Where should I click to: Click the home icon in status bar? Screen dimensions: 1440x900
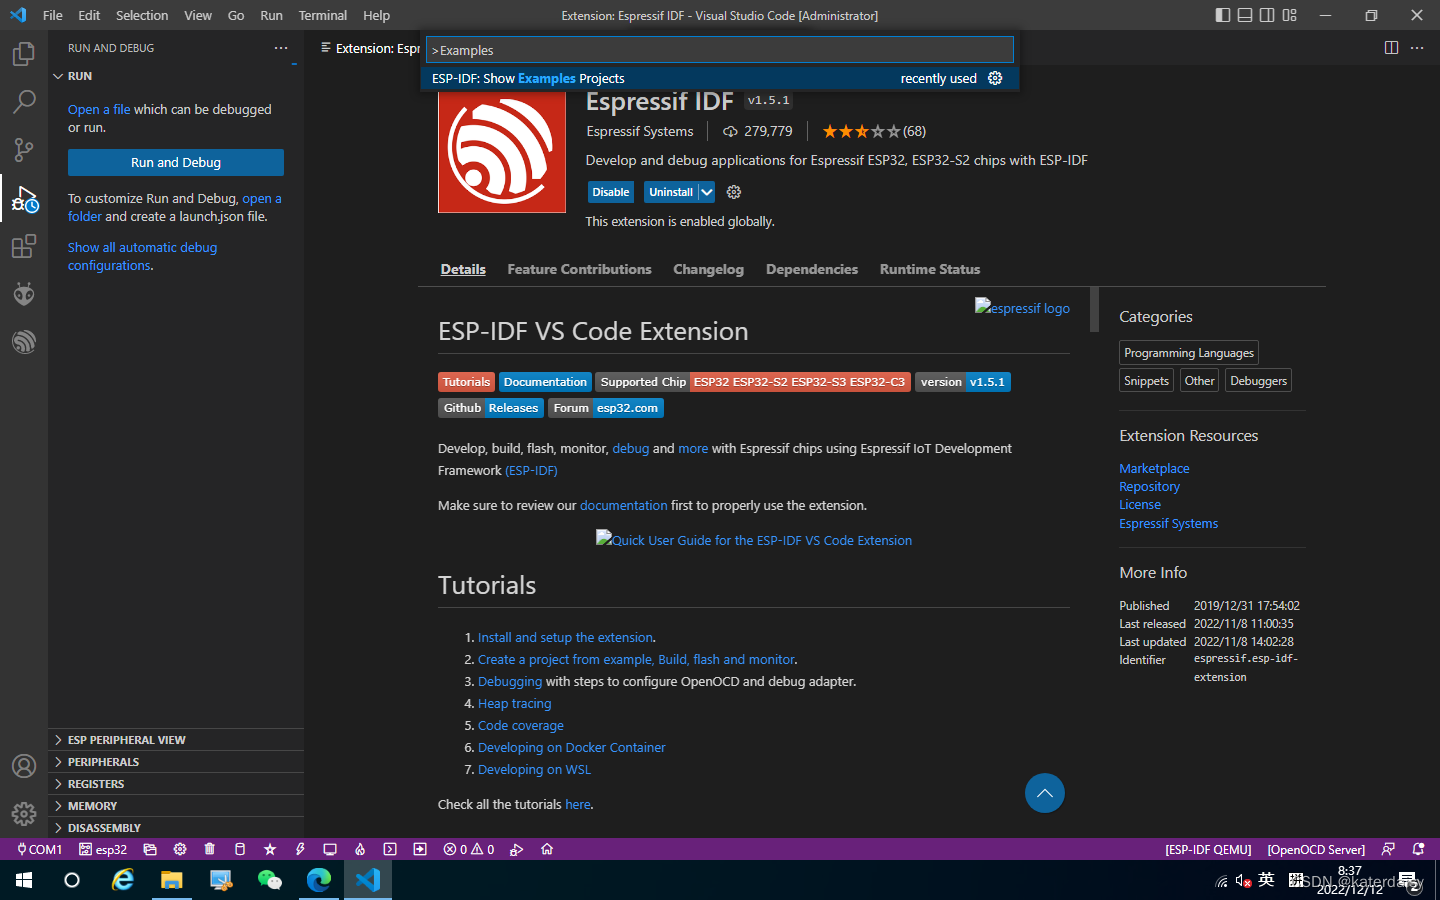tap(547, 849)
